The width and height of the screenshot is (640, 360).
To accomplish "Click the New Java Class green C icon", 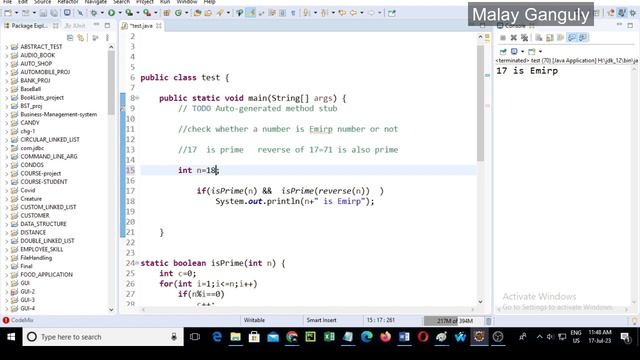I will coord(178,13).
